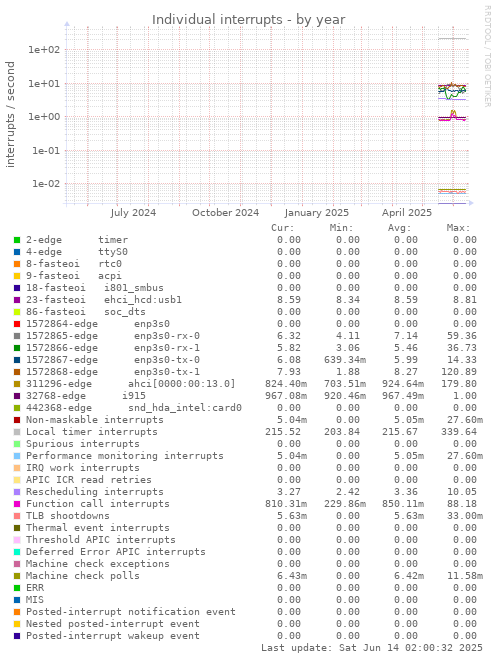
Task: Click the January 2025 axis label
Action: tap(316, 213)
